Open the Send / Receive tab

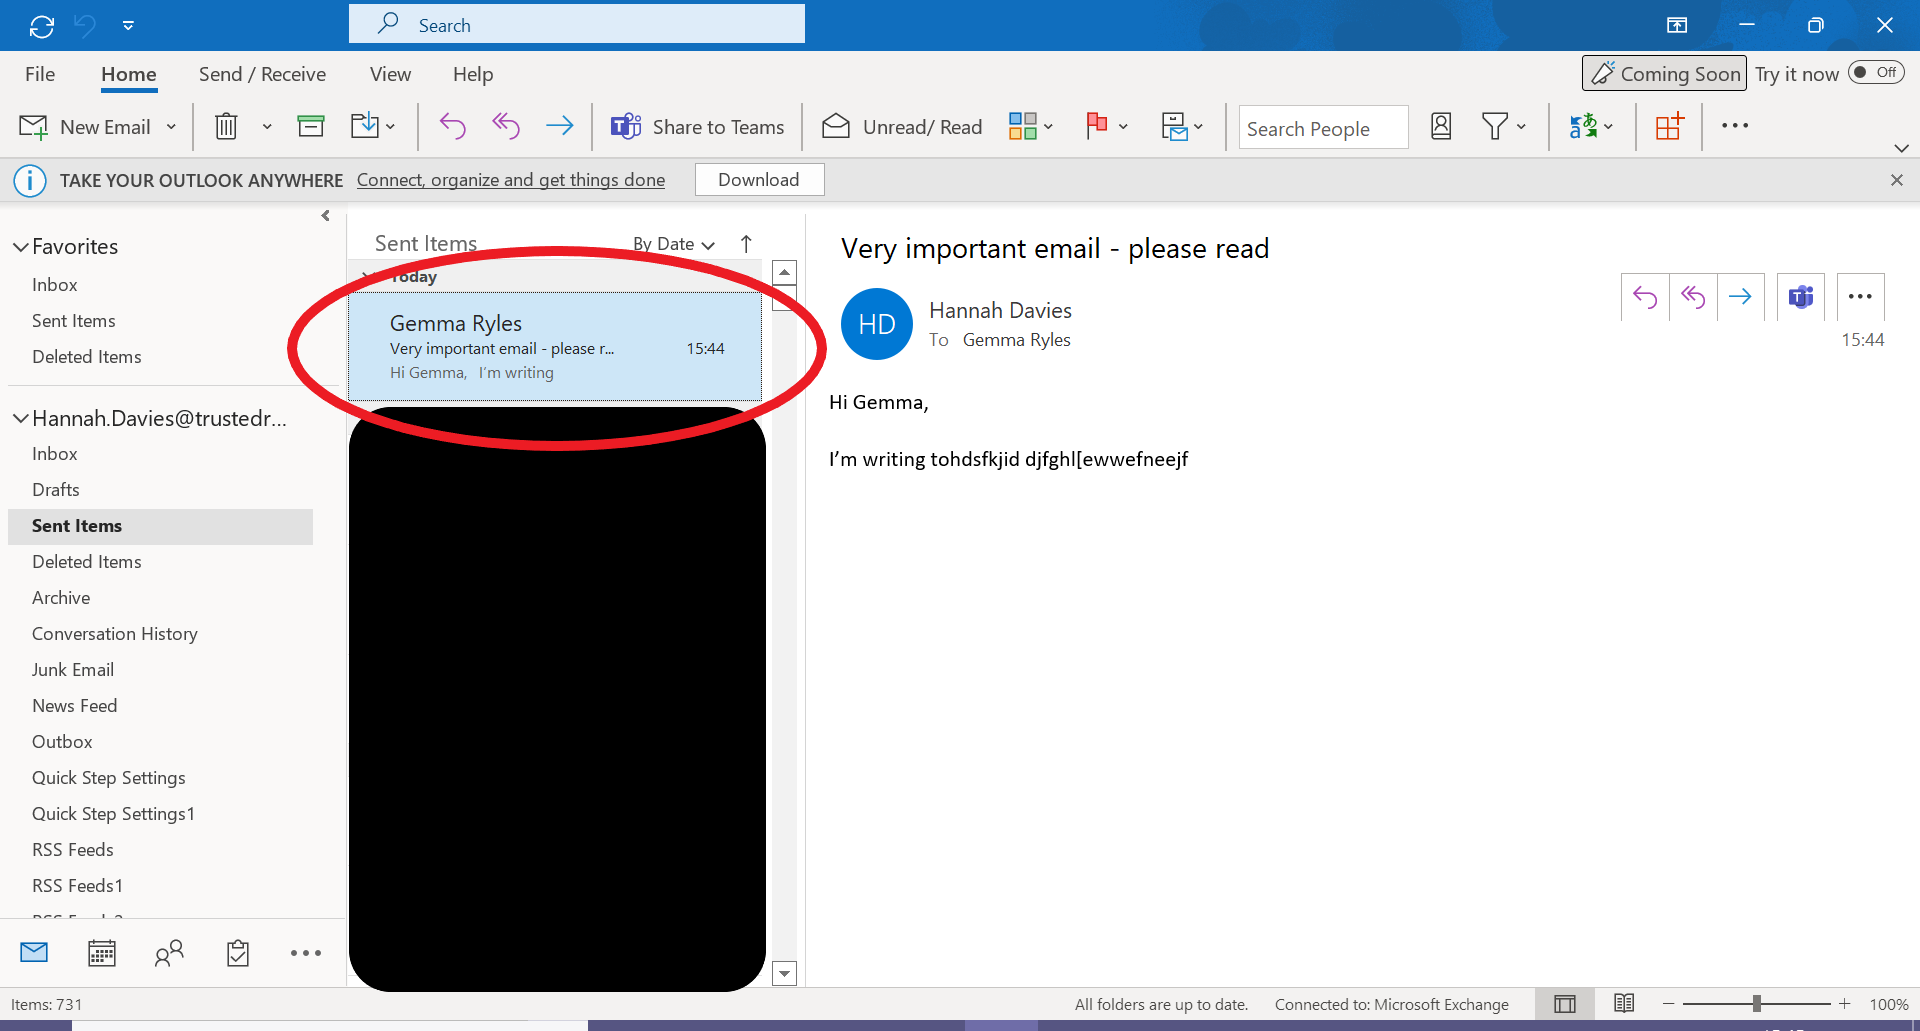pyautogui.click(x=262, y=74)
